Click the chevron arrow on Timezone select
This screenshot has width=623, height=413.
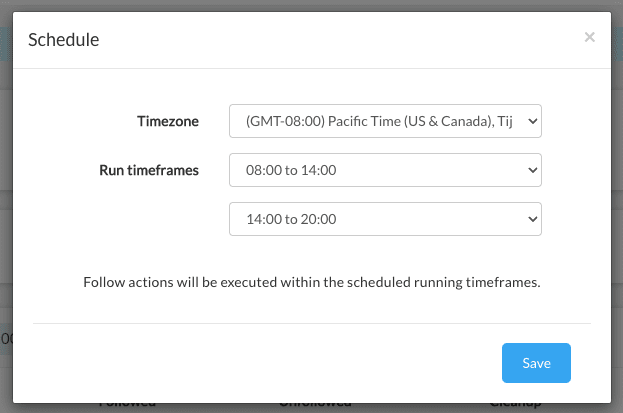[532, 121]
